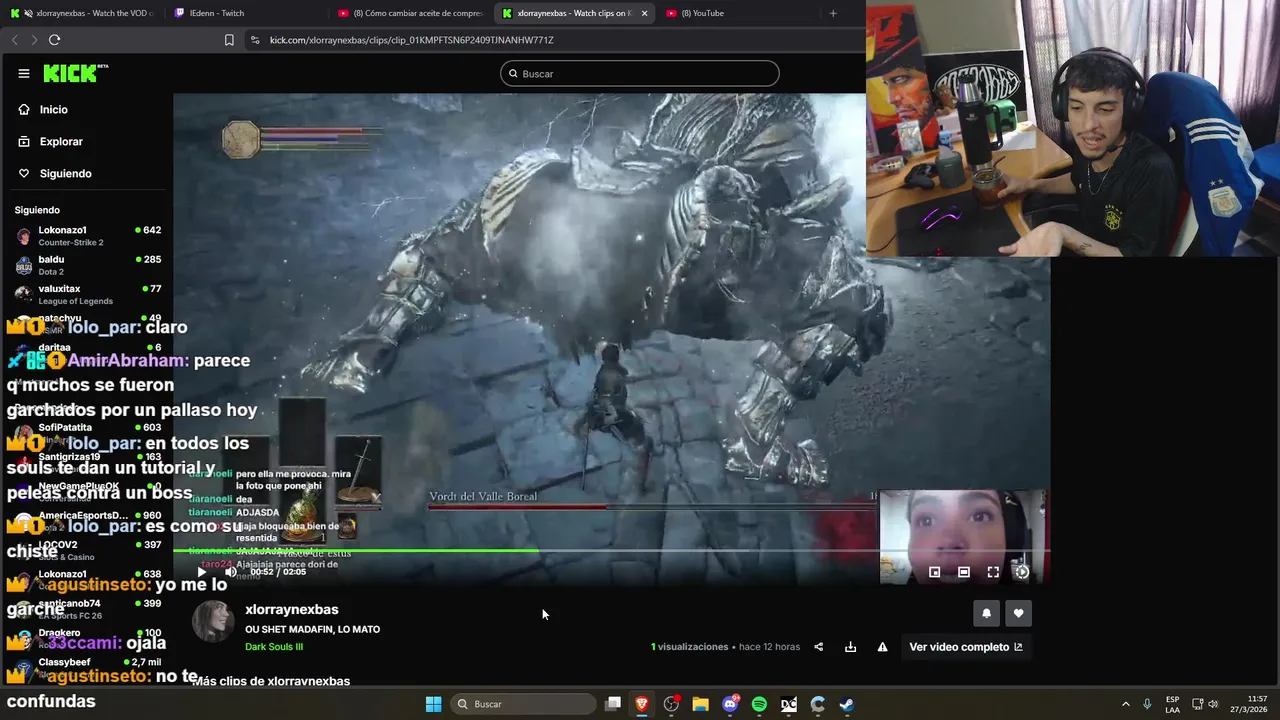Open valuxitax League of Legends channel
1280x720 pixels.
click(87, 294)
